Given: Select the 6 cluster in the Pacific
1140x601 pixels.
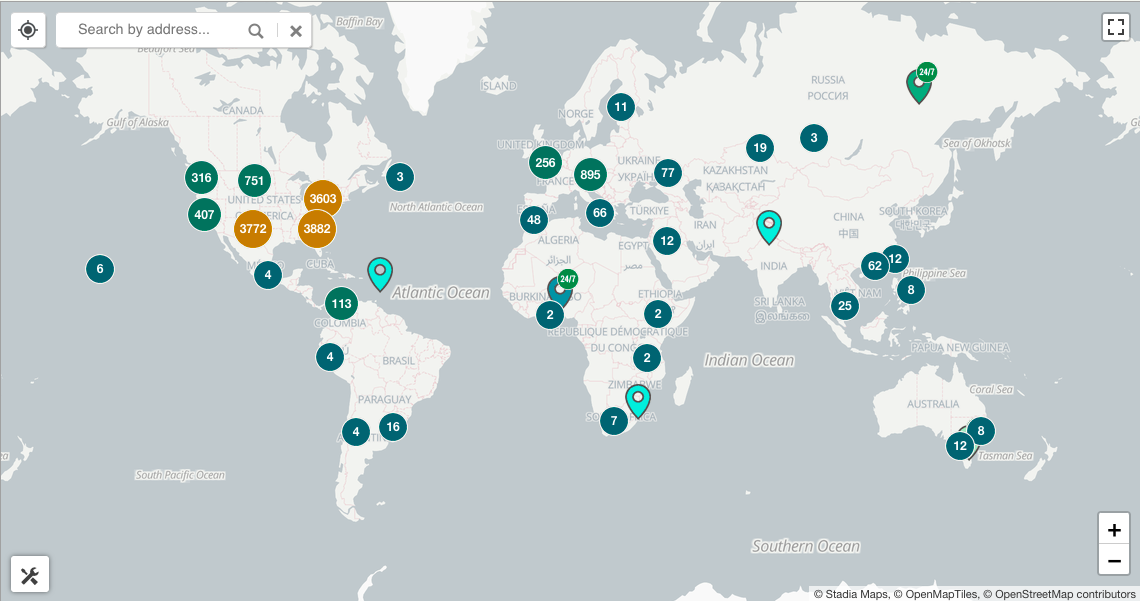Looking at the screenshot, I should pyautogui.click(x=100, y=269).
